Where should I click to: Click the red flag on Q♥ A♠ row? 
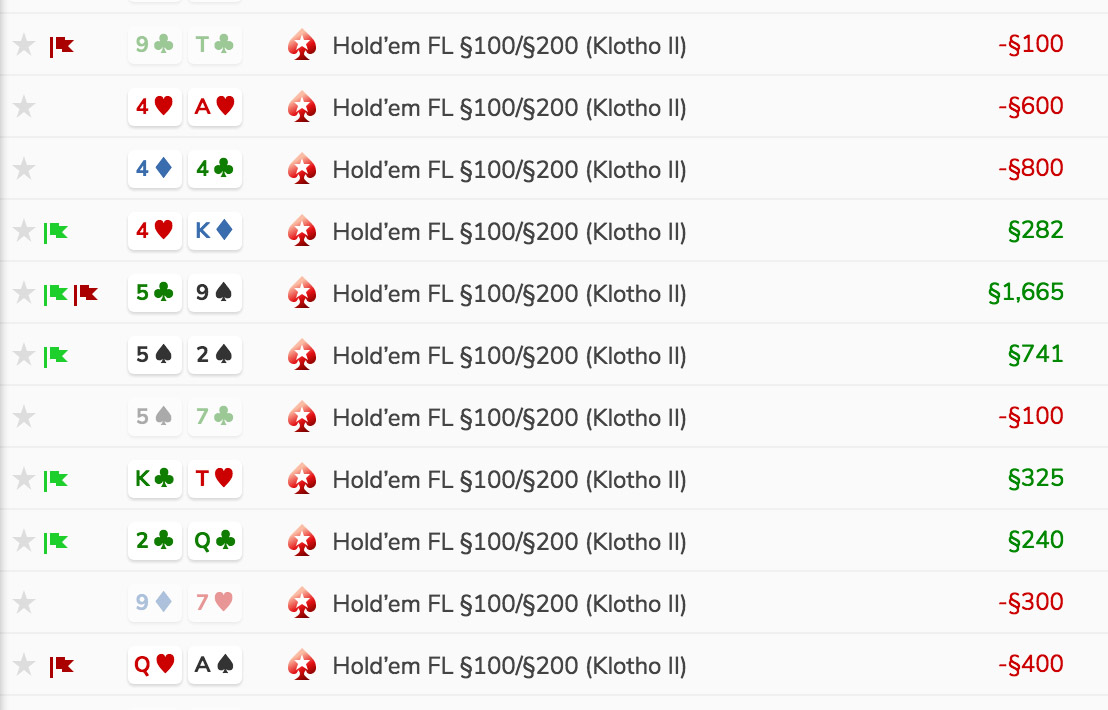(61, 666)
